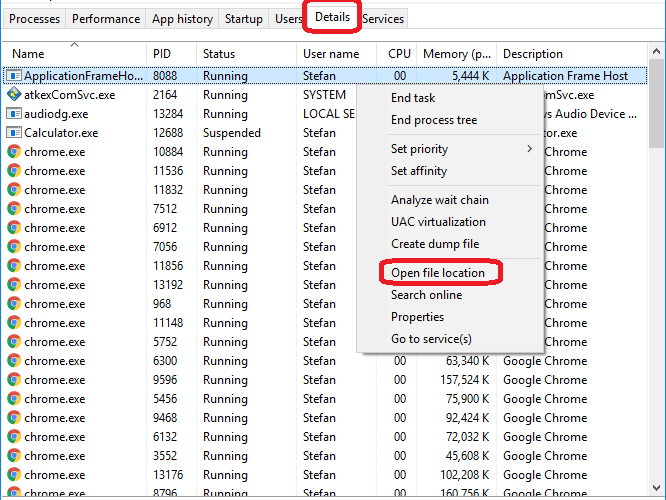The height and width of the screenshot is (500, 666).
Task: Click Chrome icon for PID 7056
Action: tap(14, 247)
